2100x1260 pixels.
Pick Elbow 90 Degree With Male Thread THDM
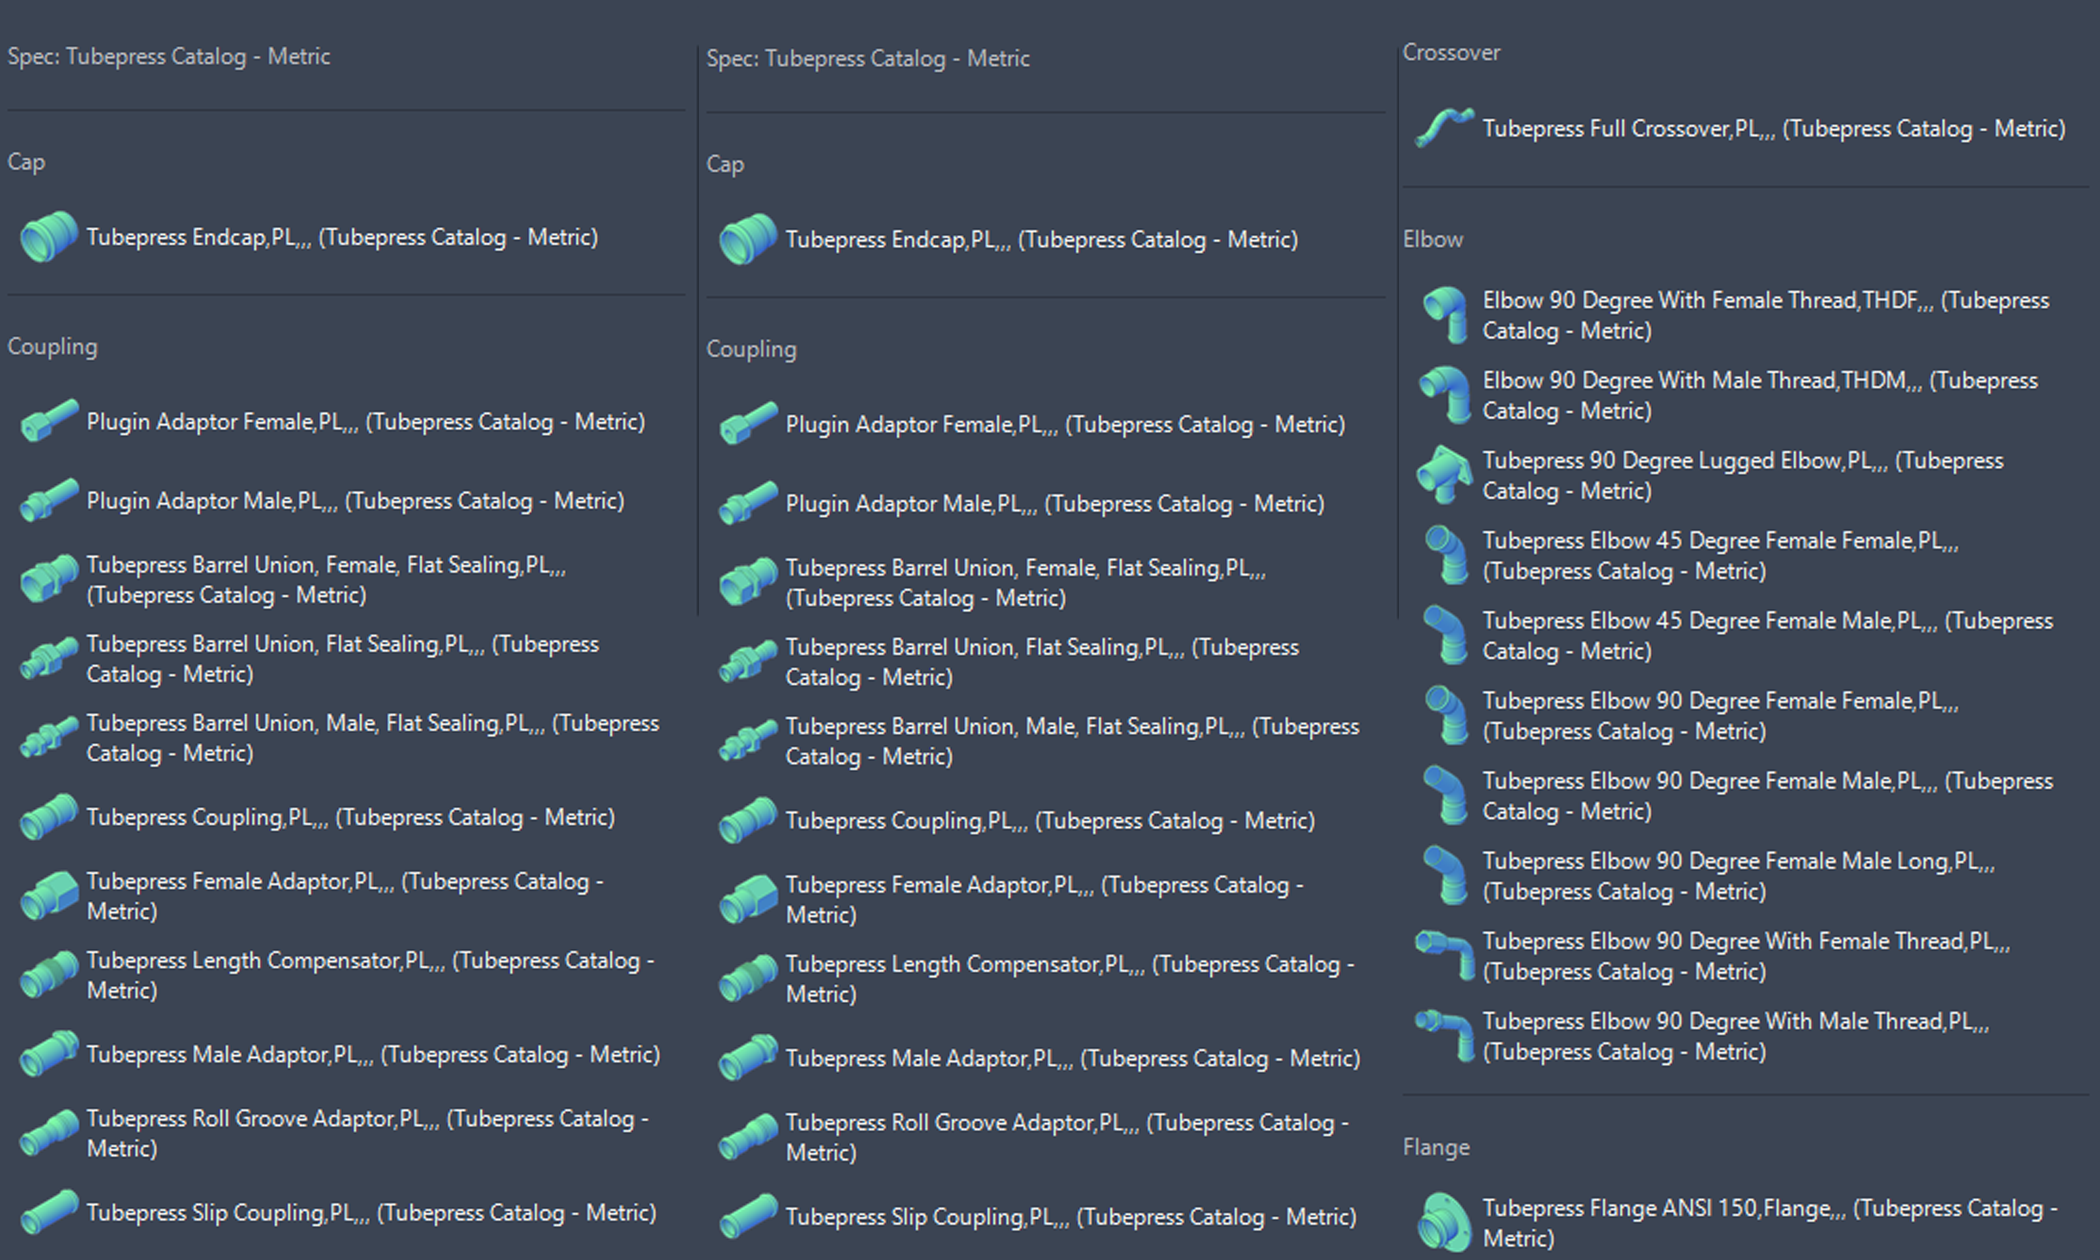click(x=1759, y=395)
